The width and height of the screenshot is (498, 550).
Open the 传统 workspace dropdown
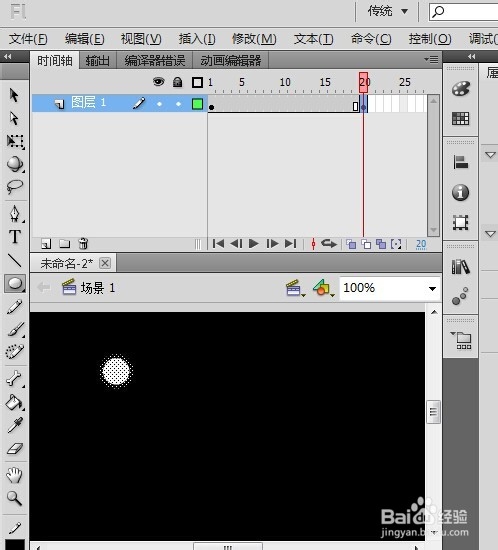388,11
